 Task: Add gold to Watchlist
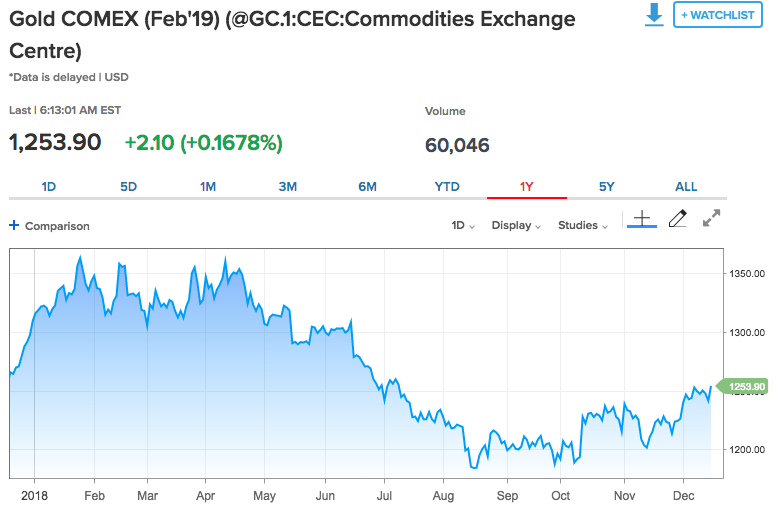pos(718,15)
